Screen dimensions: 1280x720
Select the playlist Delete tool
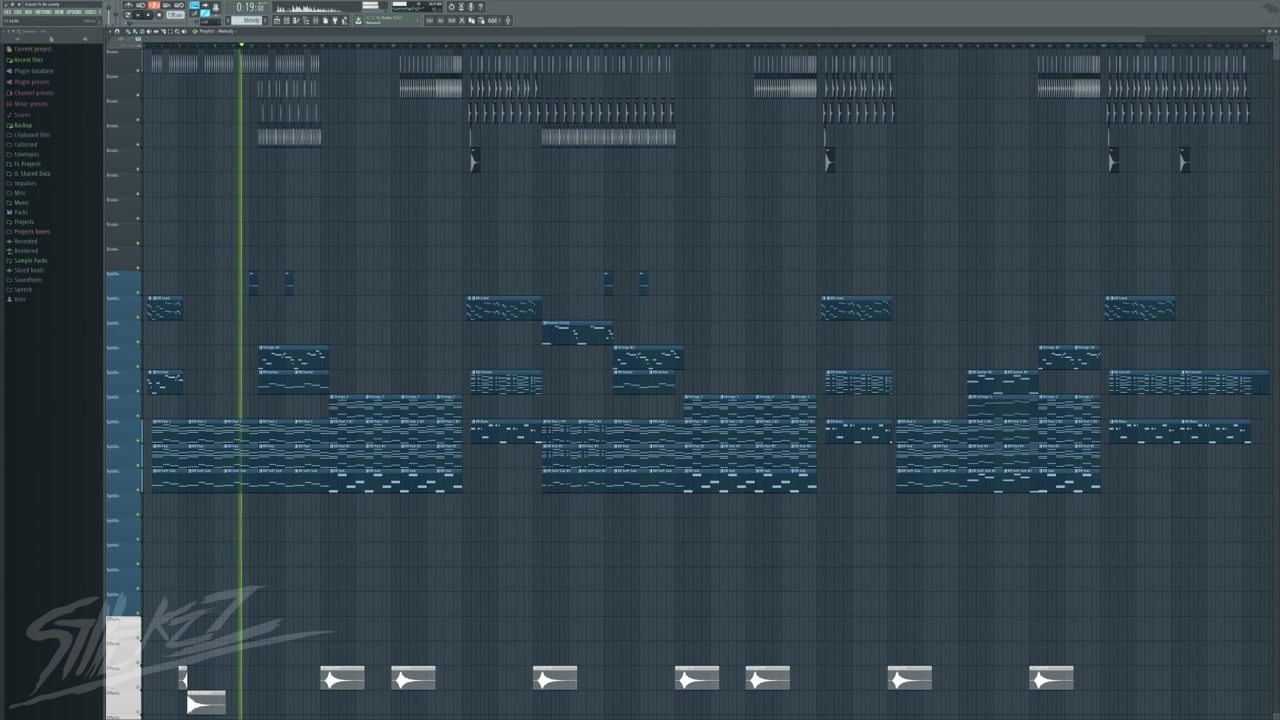click(x=142, y=31)
